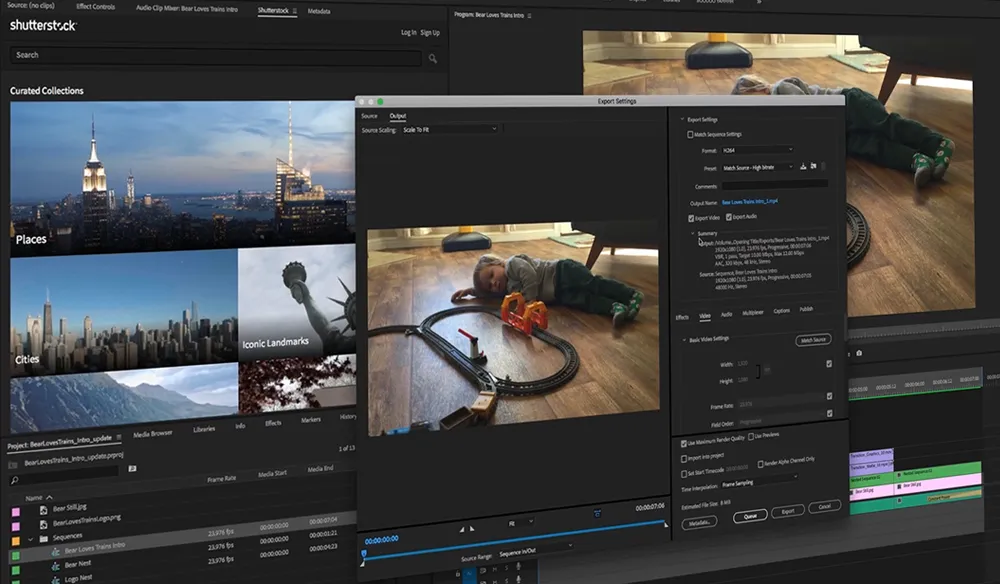The width and height of the screenshot is (1000, 584).
Task: Uncheck Export Video checkbox
Action: (x=691, y=218)
